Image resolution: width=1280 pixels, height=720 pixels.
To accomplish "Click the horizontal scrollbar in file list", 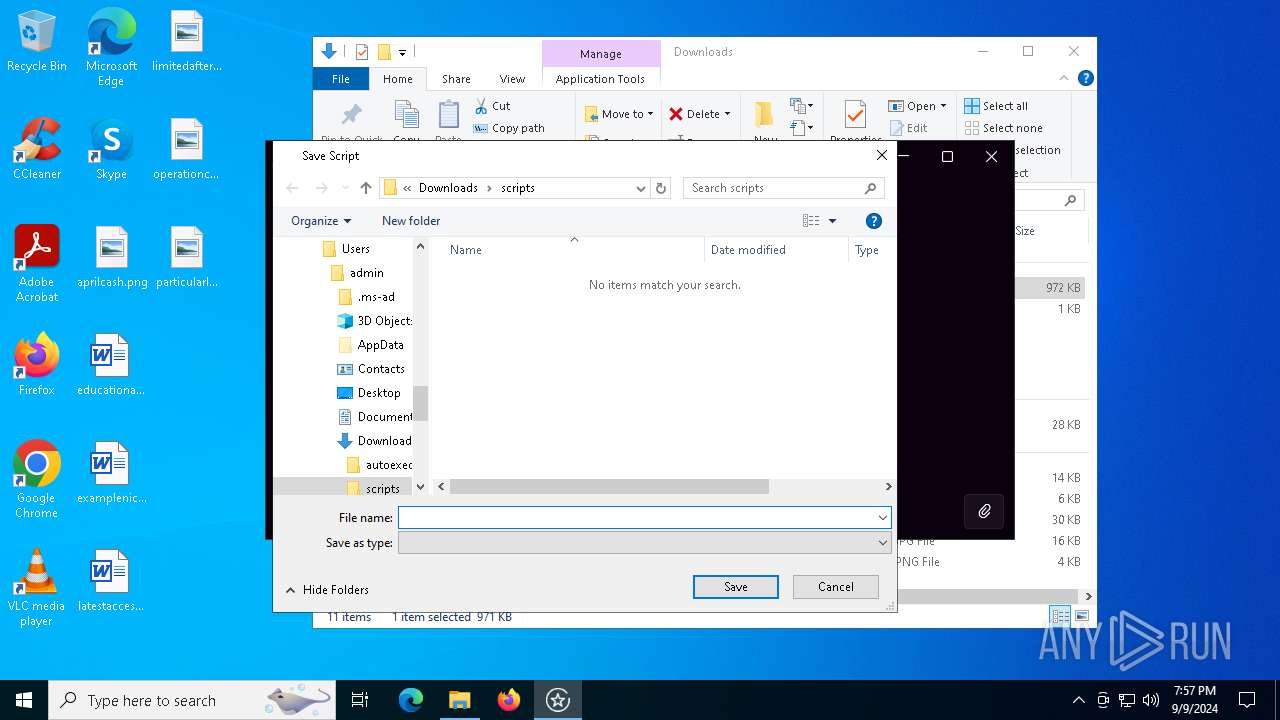I will click(609, 487).
